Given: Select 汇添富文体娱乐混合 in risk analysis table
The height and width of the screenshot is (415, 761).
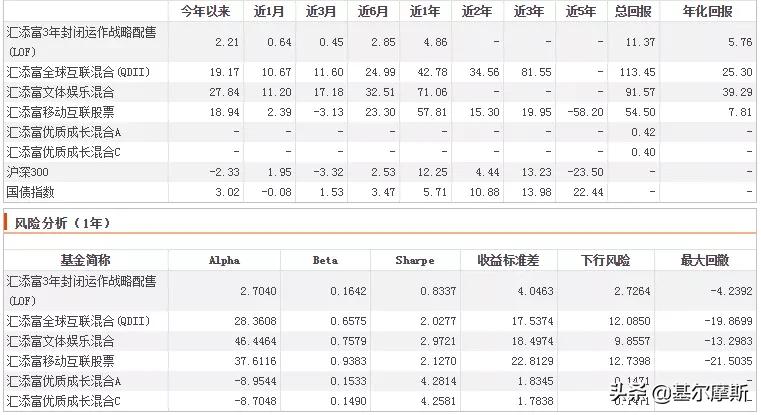Looking at the screenshot, I should point(60,341).
